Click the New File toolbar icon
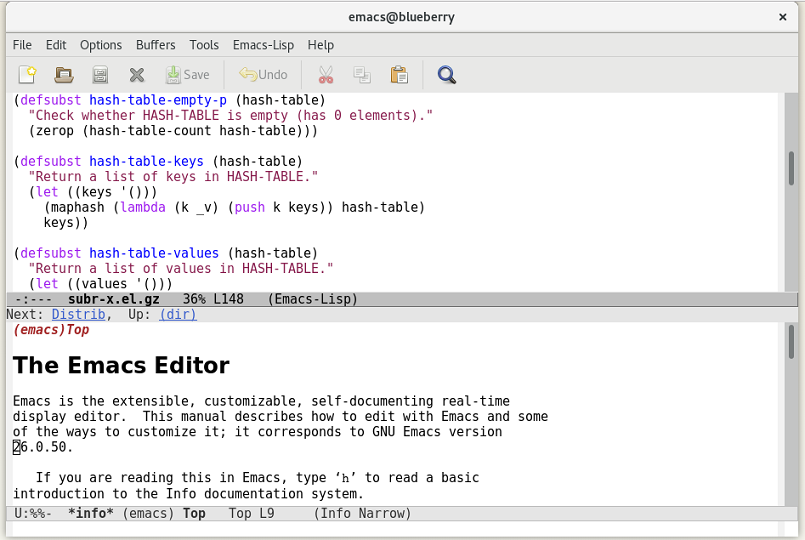This screenshot has width=805, height=540. click(x=27, y=75)
